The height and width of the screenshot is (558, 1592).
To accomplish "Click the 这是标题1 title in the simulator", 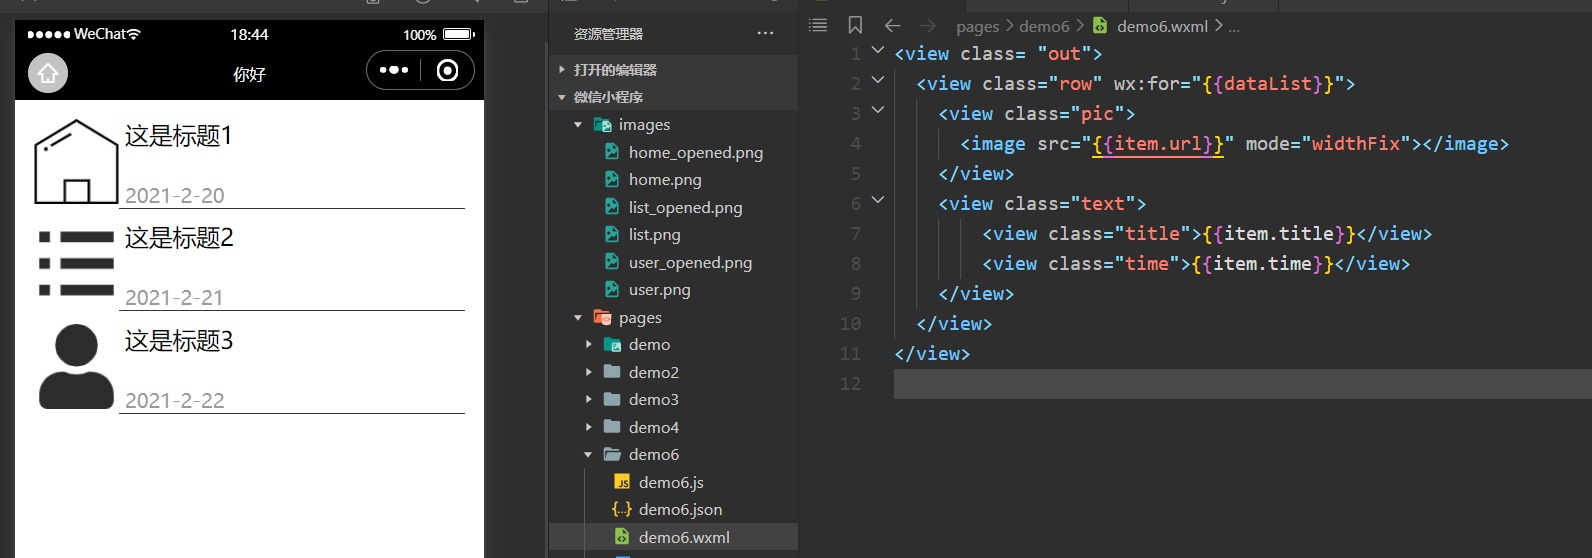I will tap(178, 135).
